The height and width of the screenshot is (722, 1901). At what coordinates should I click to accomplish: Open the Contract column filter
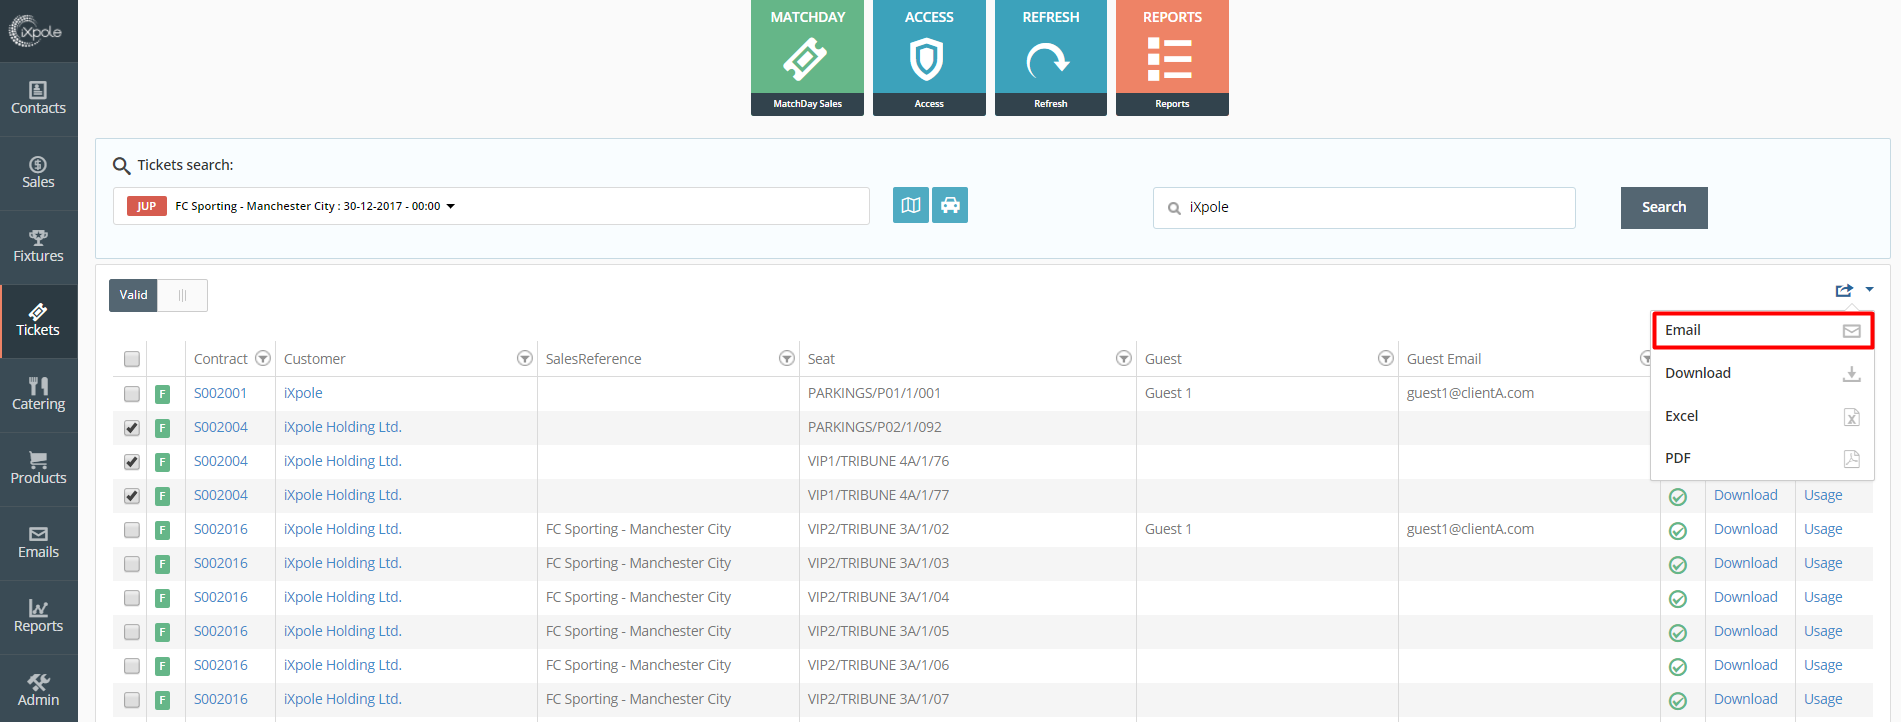tap(263, 358)
